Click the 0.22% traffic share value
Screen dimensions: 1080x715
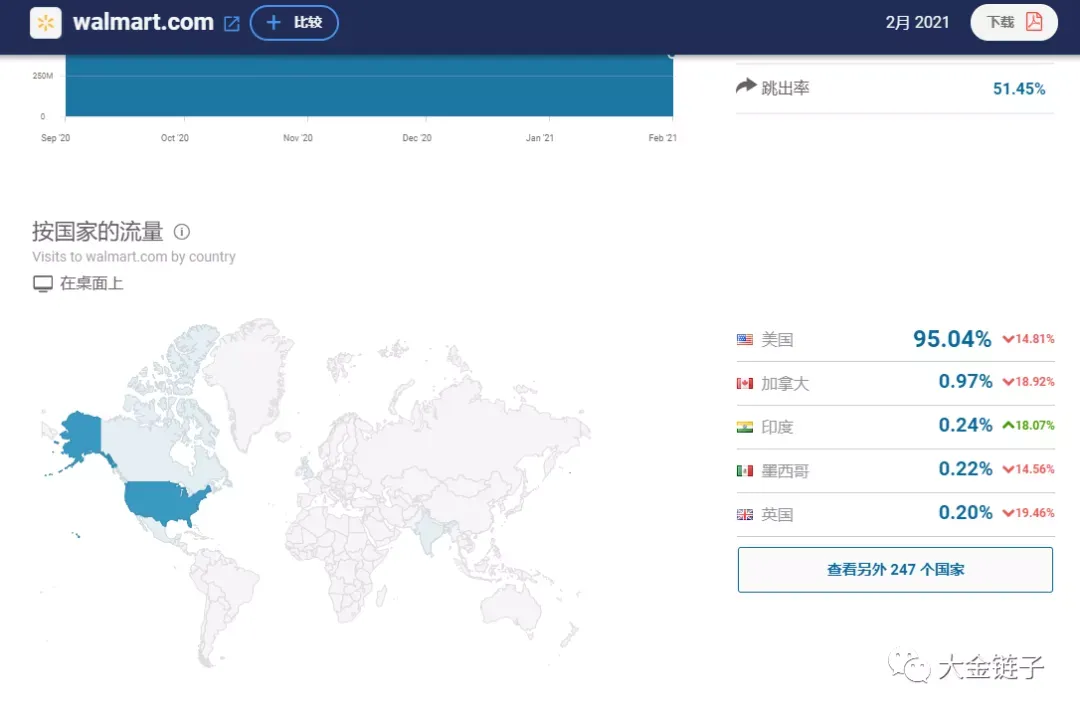pos(965,469)
